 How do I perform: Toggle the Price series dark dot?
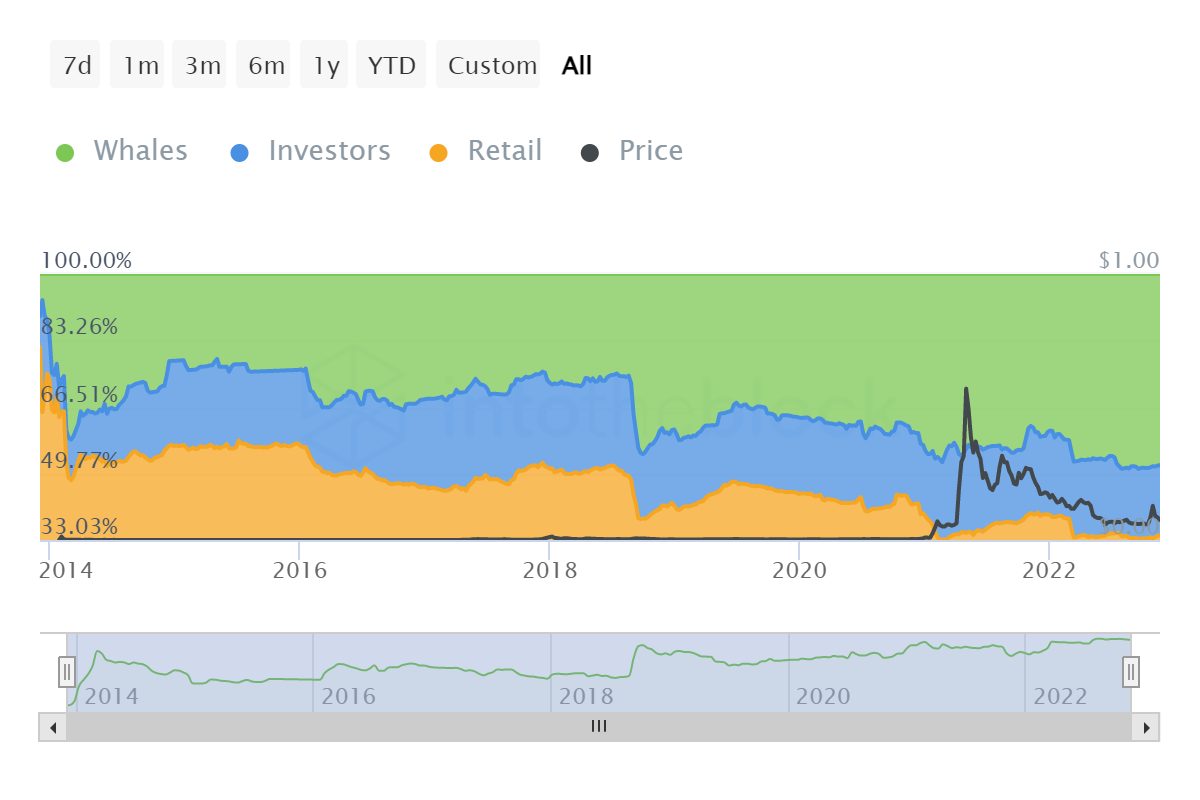(x=590, y=152)
